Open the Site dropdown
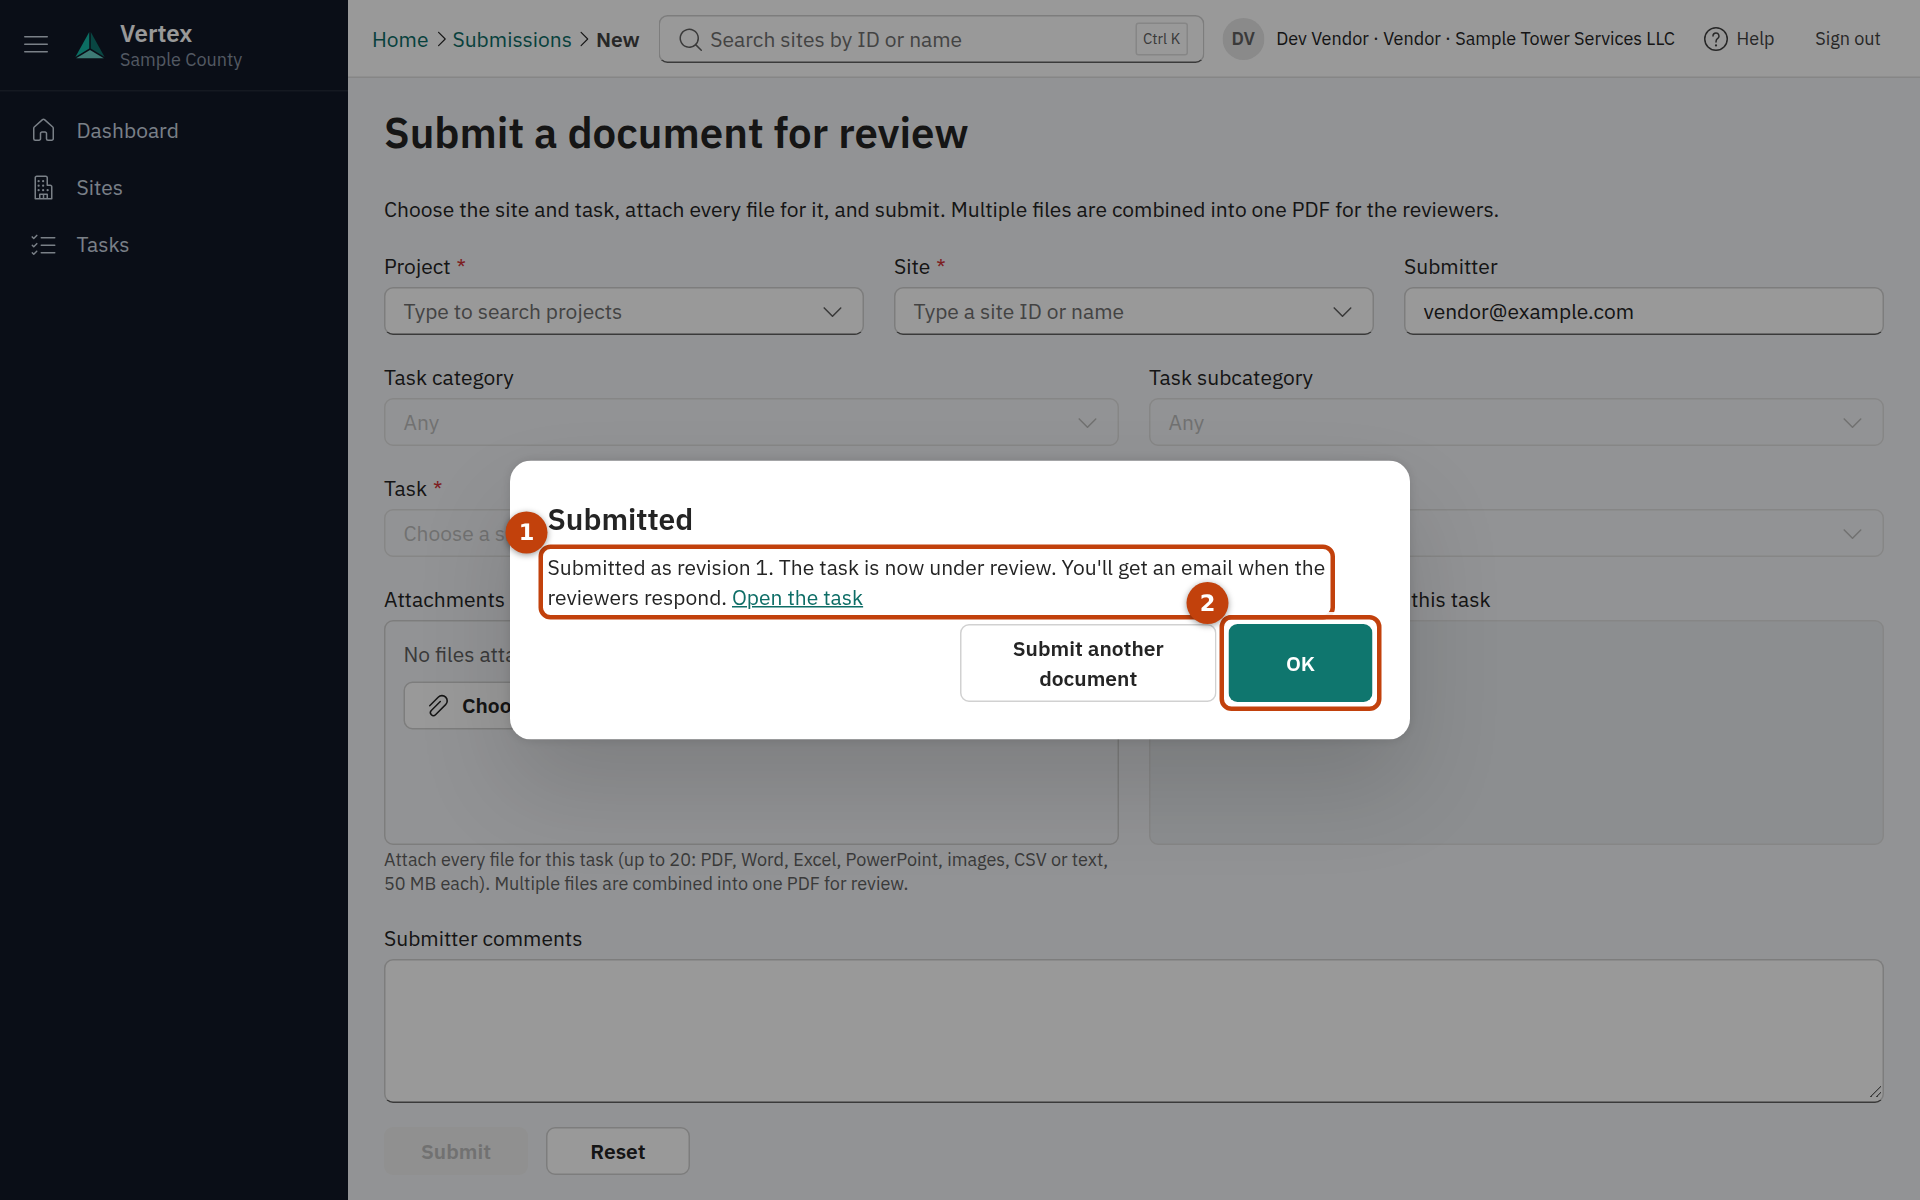Screen dimensions: 1920x1200 tap(1133, 312)
